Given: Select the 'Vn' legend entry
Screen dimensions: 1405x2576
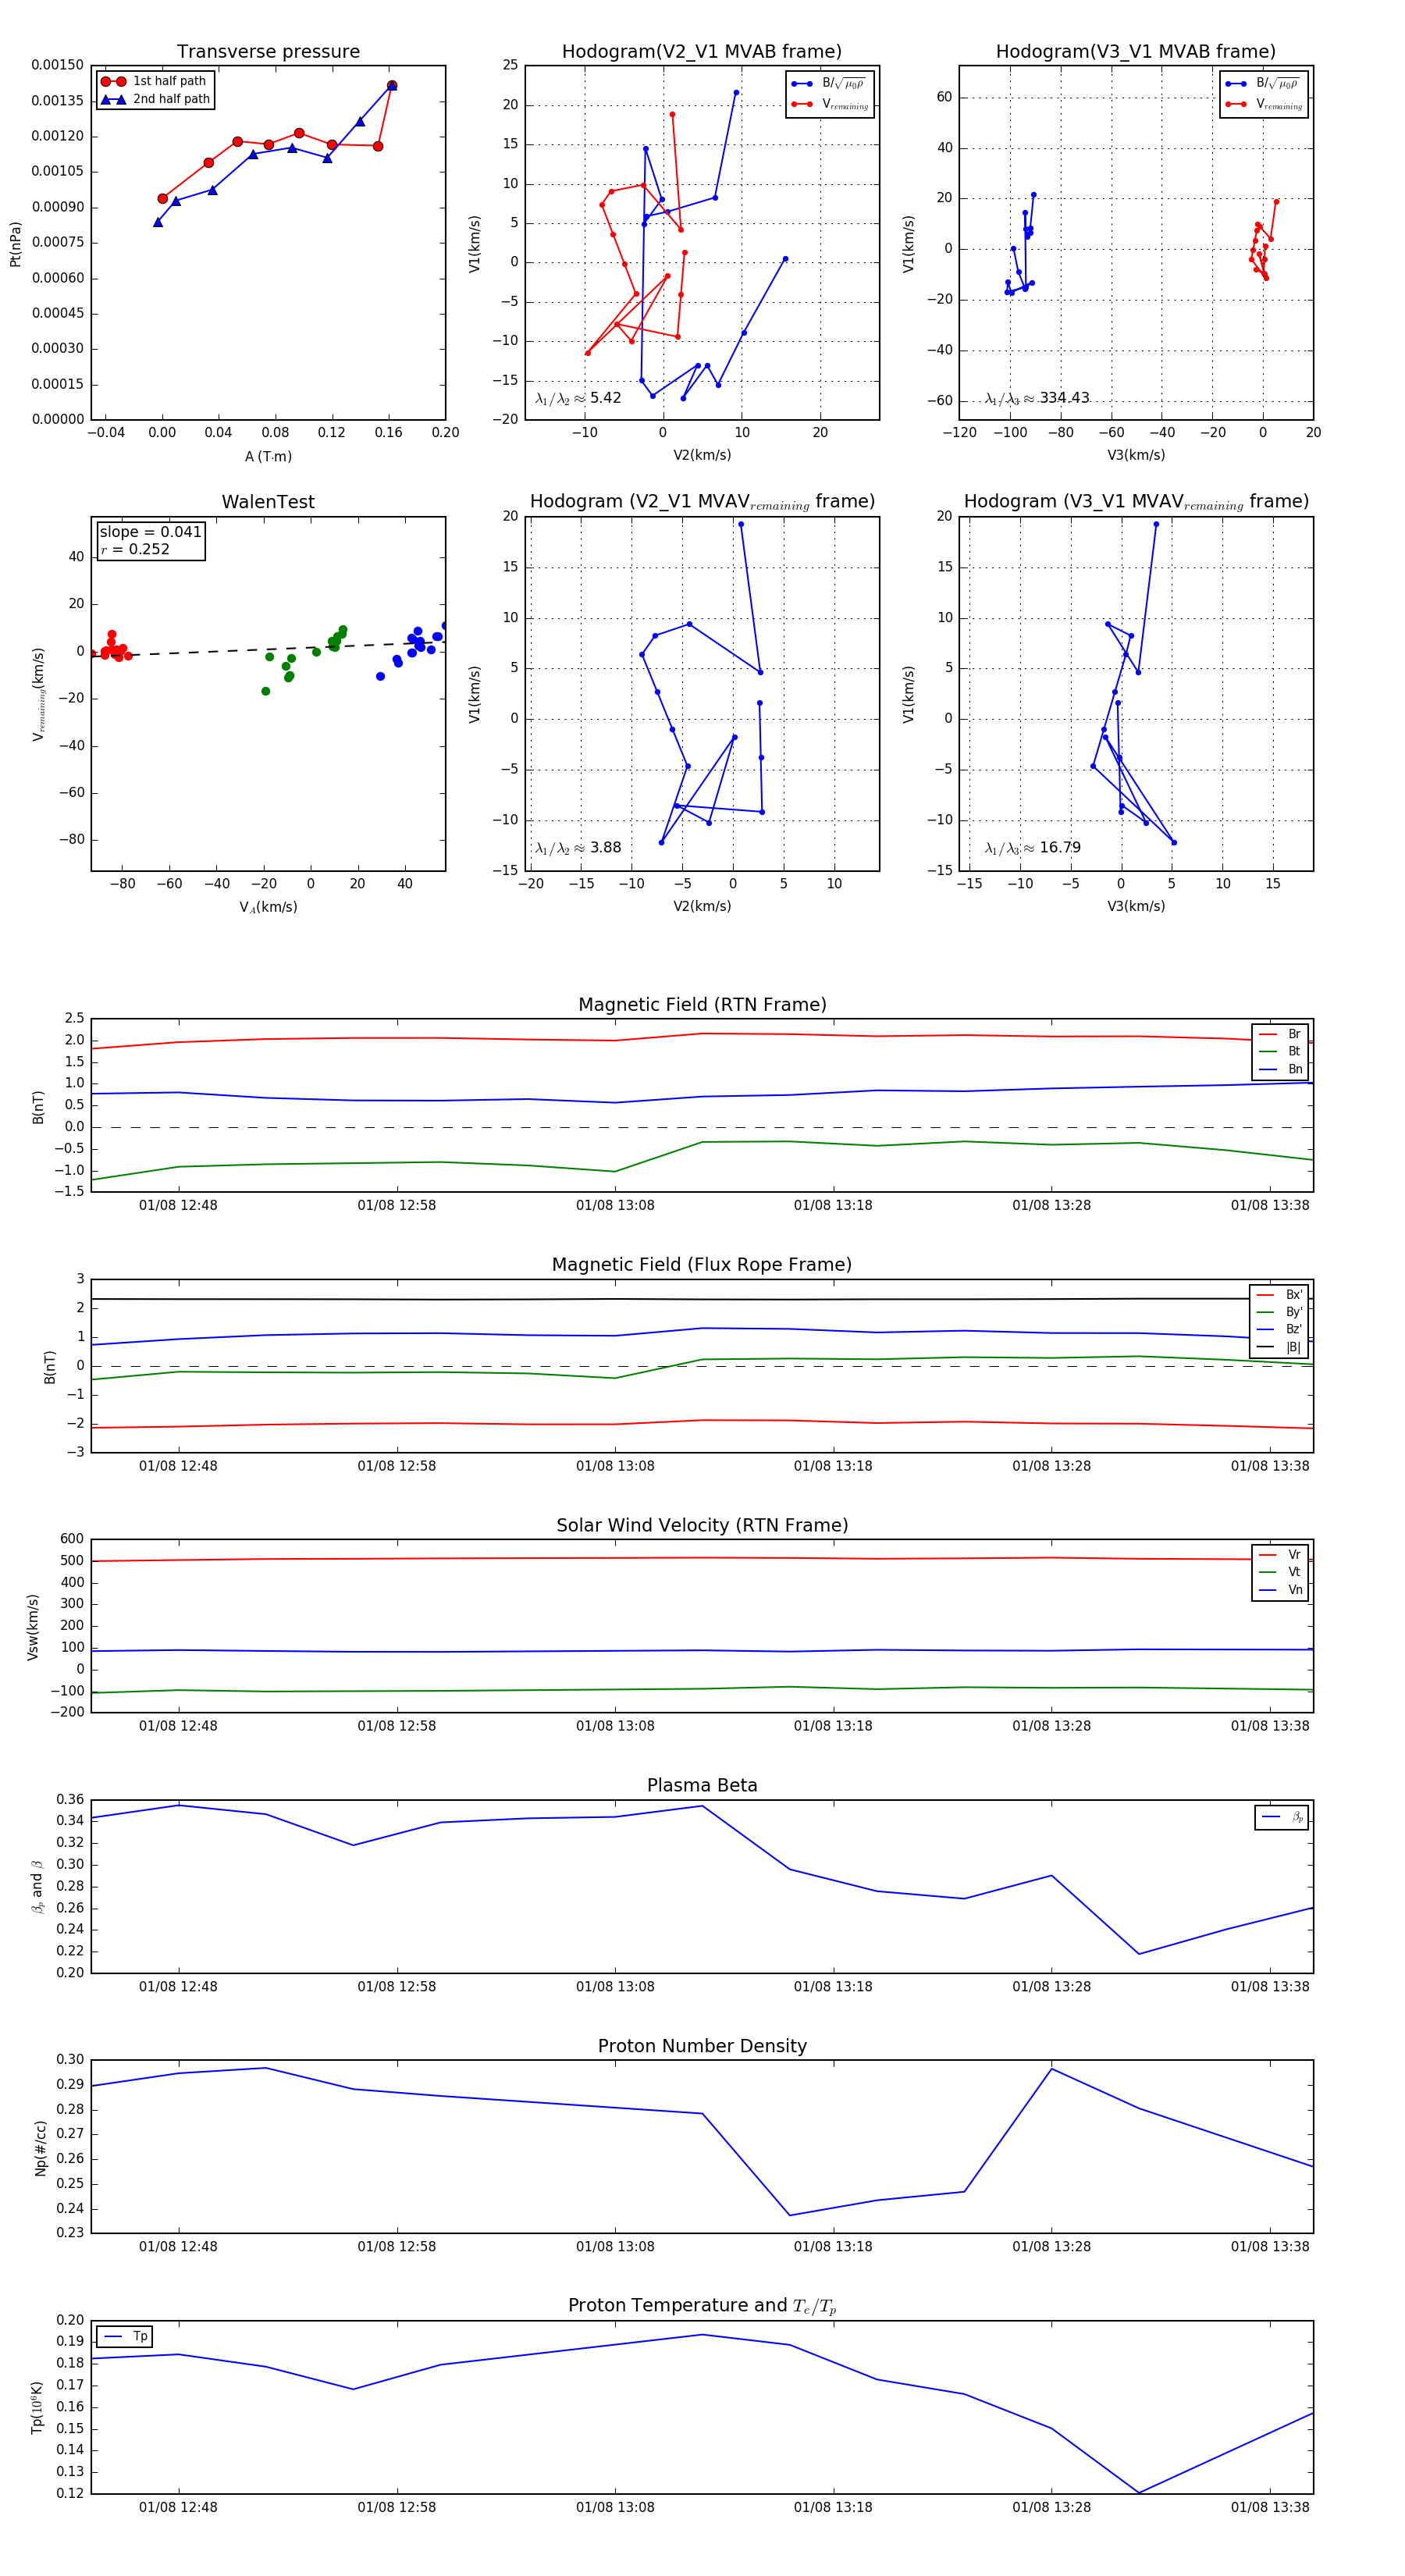Looking at the screenshot, I should (x=1280, y=1590).
